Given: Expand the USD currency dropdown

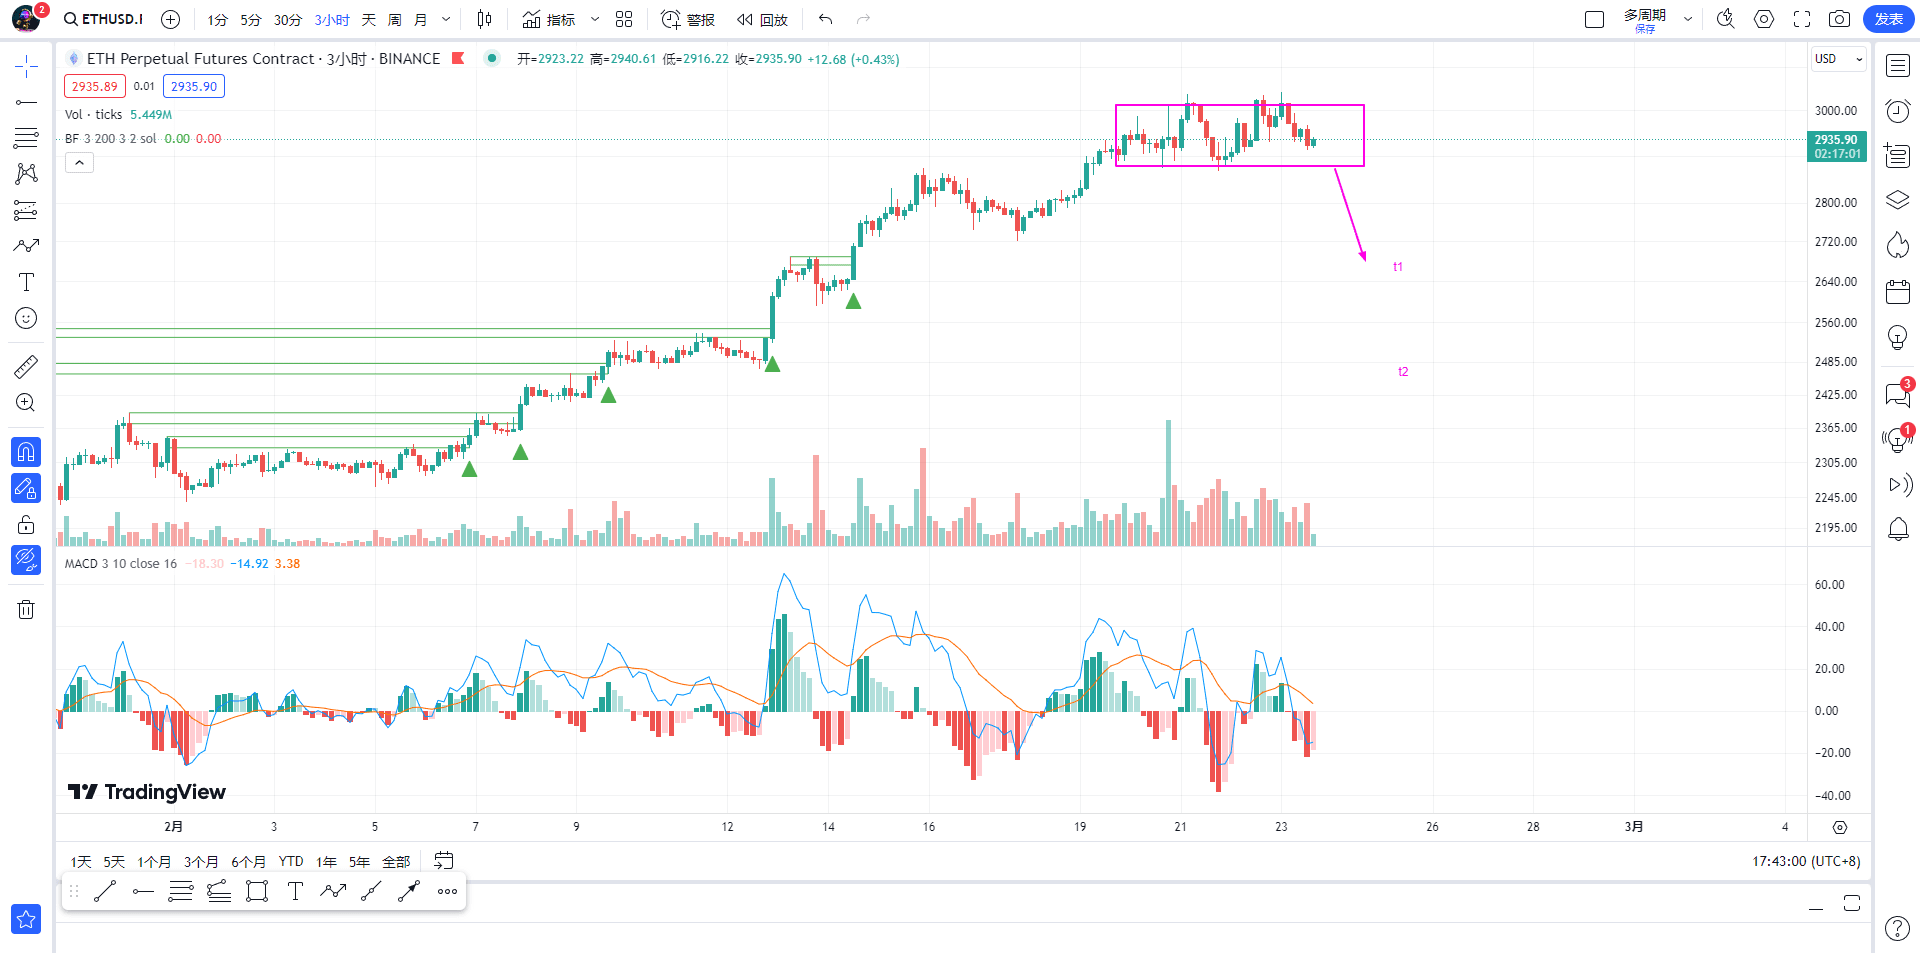Looking at the screenshot, I should [x=1839, y=59].
